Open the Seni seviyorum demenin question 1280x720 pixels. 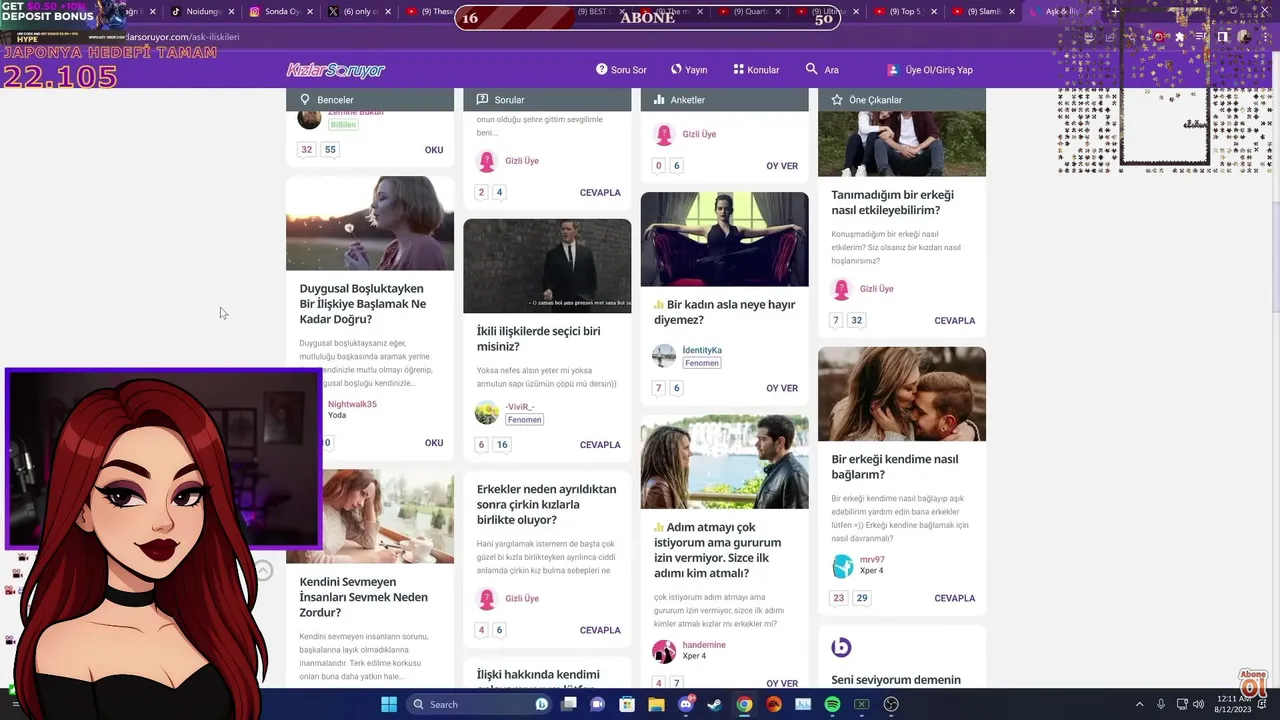896,680
